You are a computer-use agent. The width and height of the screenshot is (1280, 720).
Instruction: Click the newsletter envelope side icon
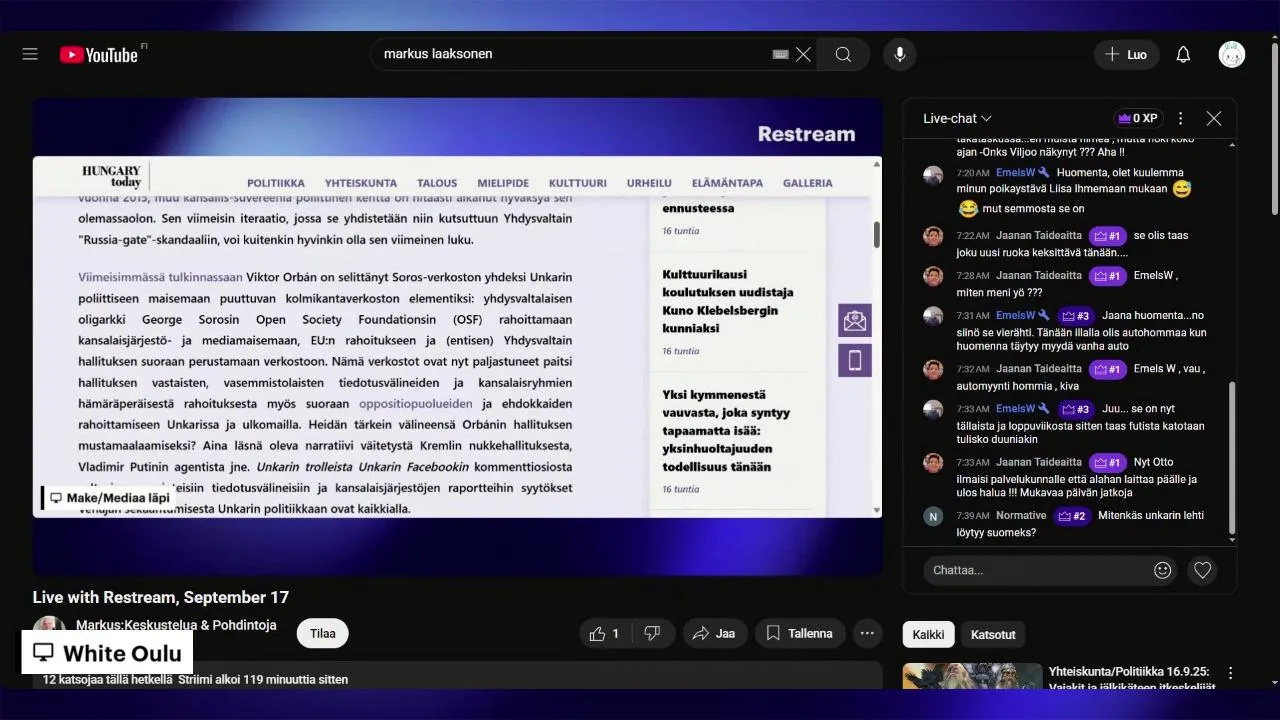pyautogui.click(x=855, y=320)
